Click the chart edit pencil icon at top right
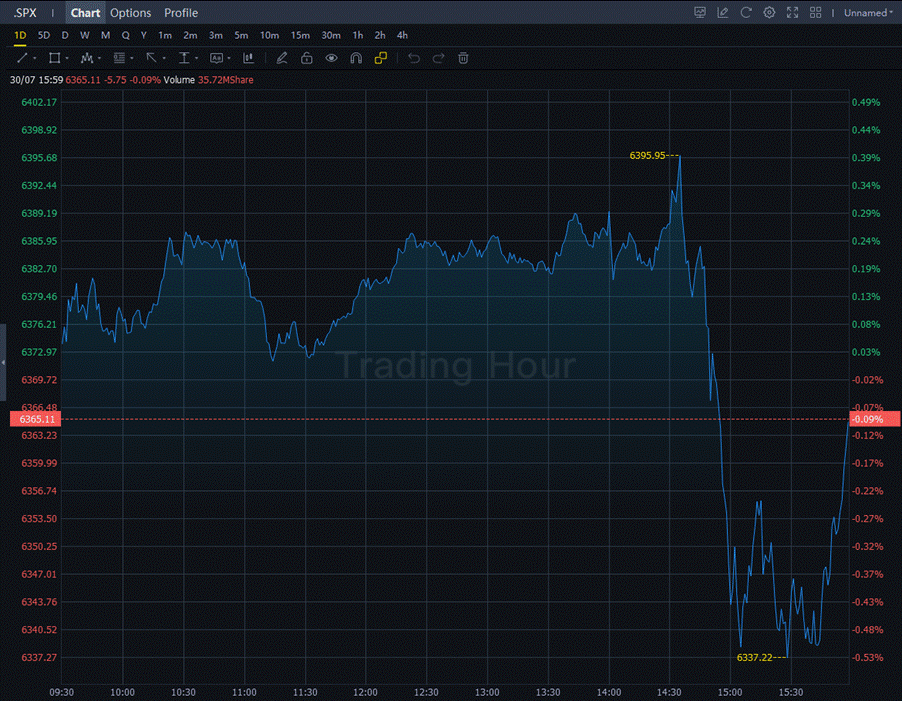 (723, 13)
